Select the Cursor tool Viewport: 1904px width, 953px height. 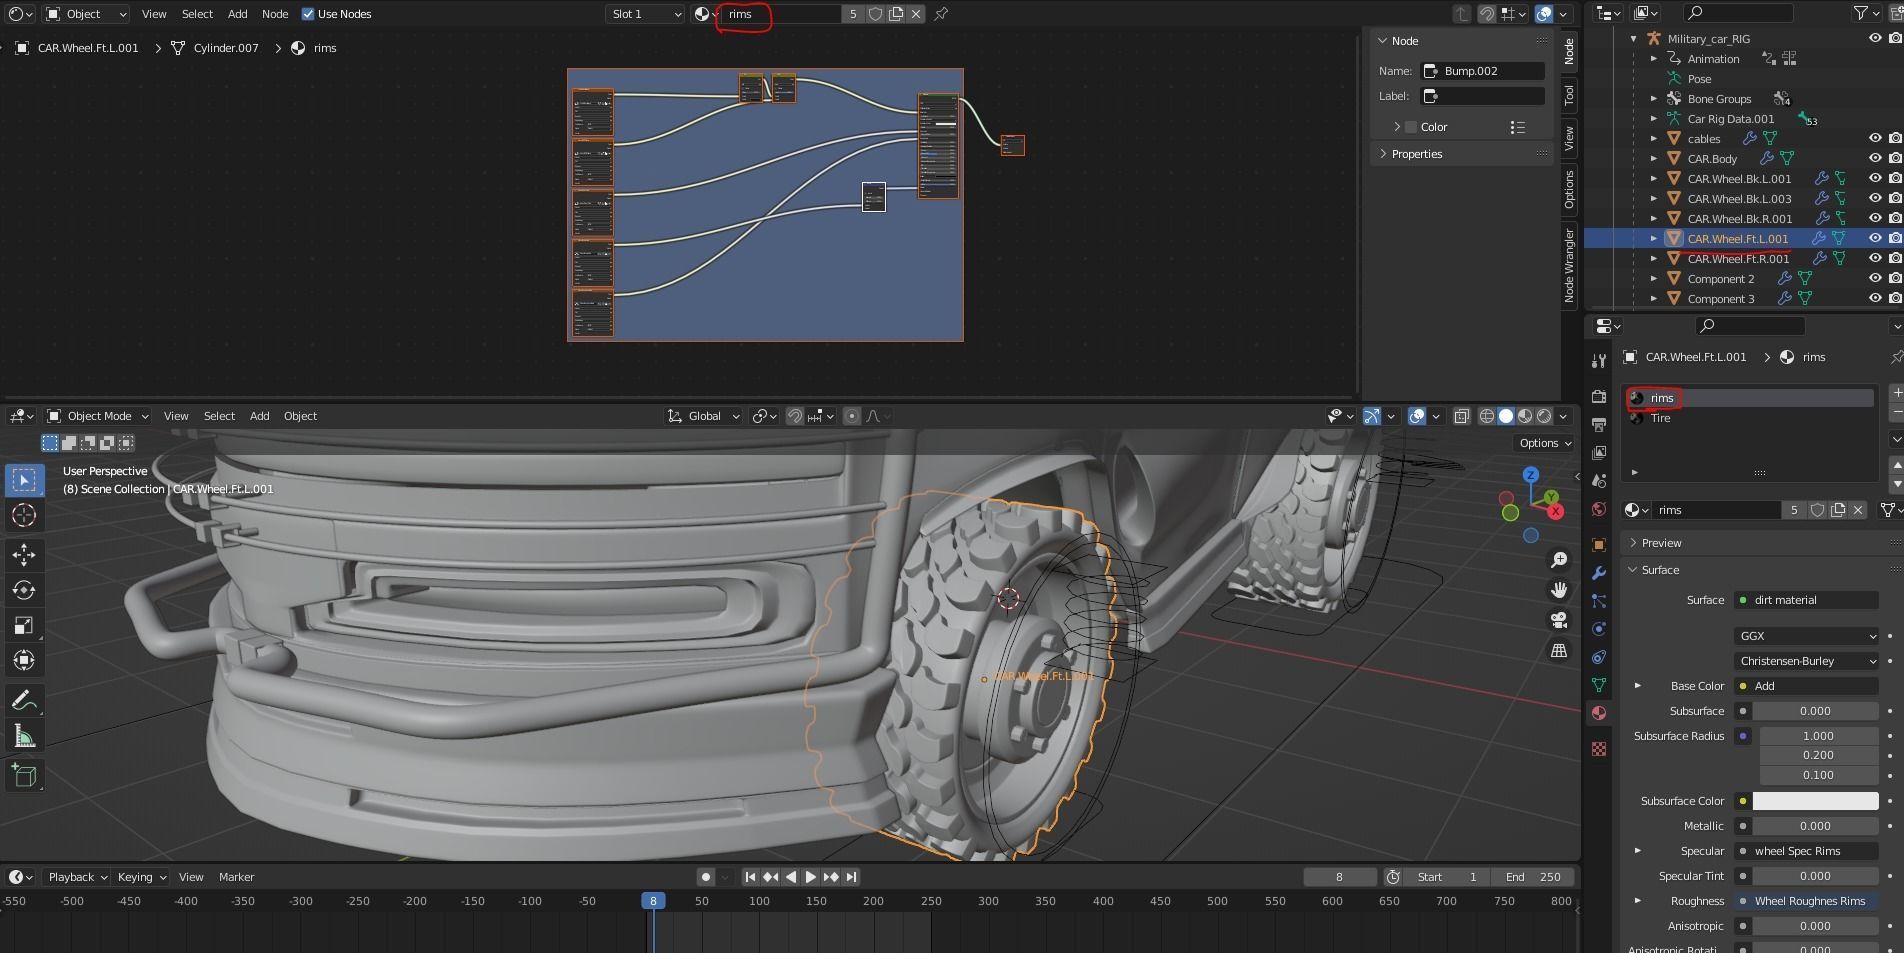(24, 515)
